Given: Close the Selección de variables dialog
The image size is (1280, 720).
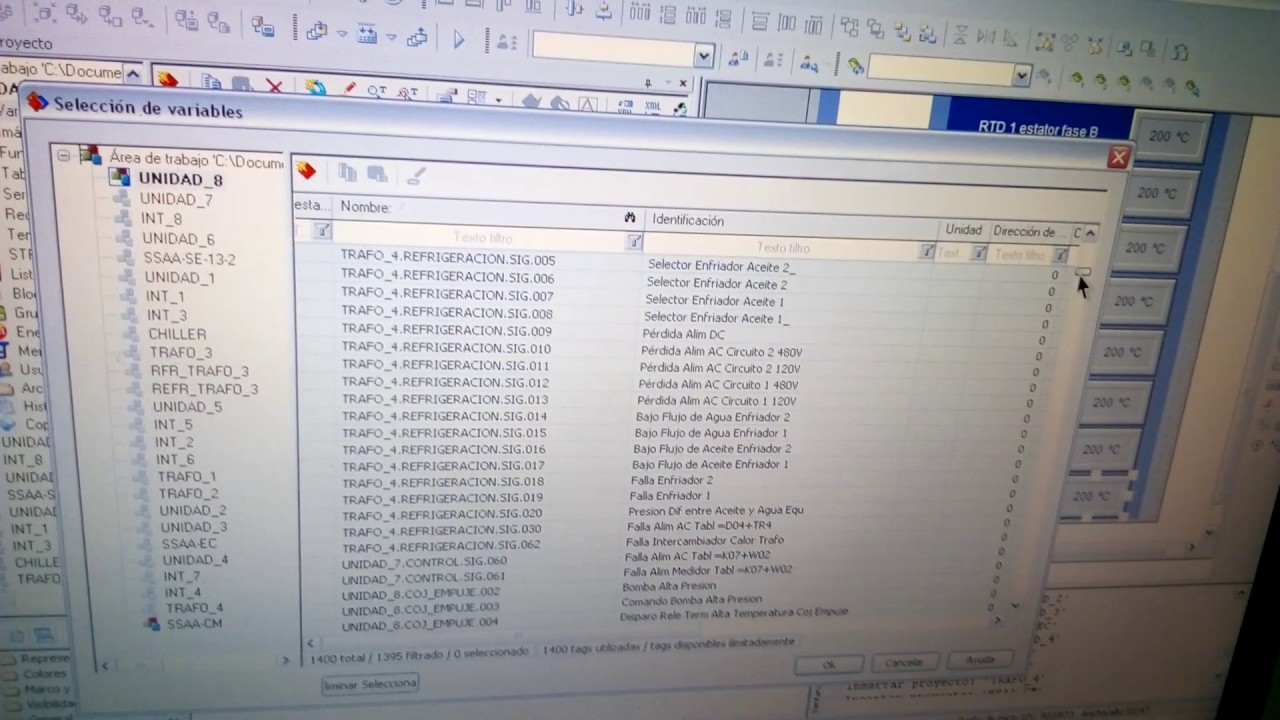Looking at the screenshot, I should (1118, 157).
